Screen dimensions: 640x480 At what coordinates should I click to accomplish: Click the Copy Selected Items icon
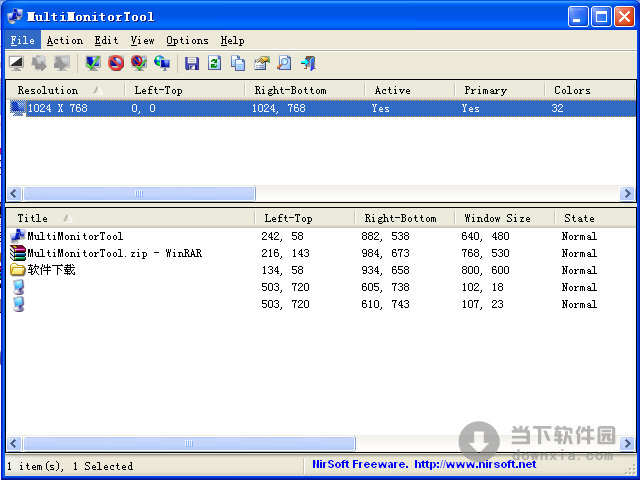238,63
